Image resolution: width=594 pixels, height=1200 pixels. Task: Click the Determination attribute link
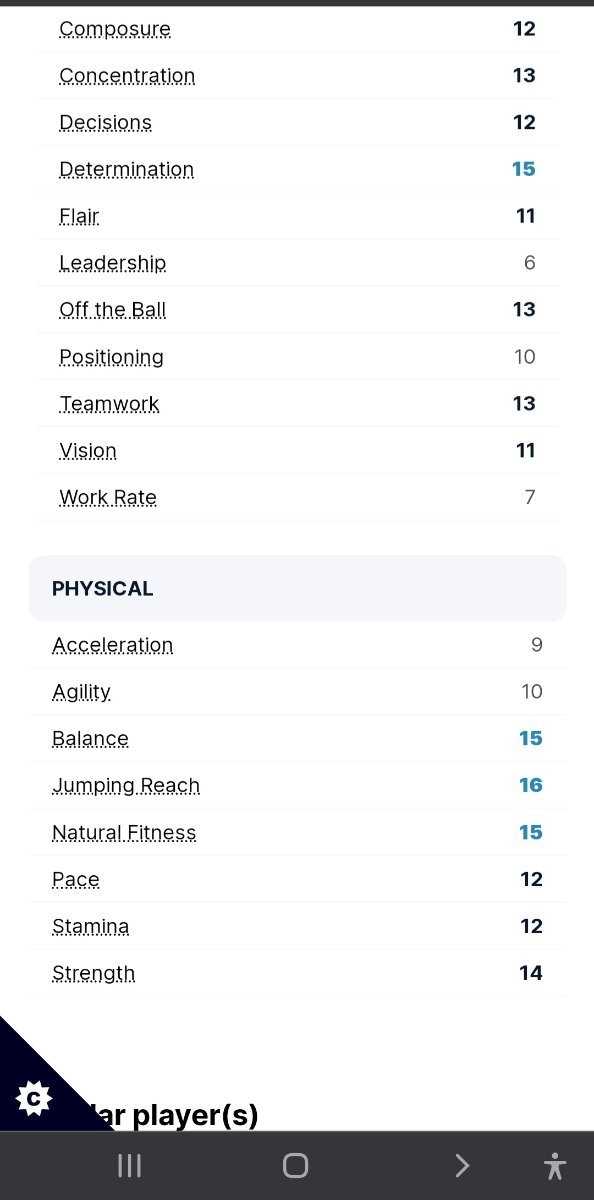[x=126, y=169]
